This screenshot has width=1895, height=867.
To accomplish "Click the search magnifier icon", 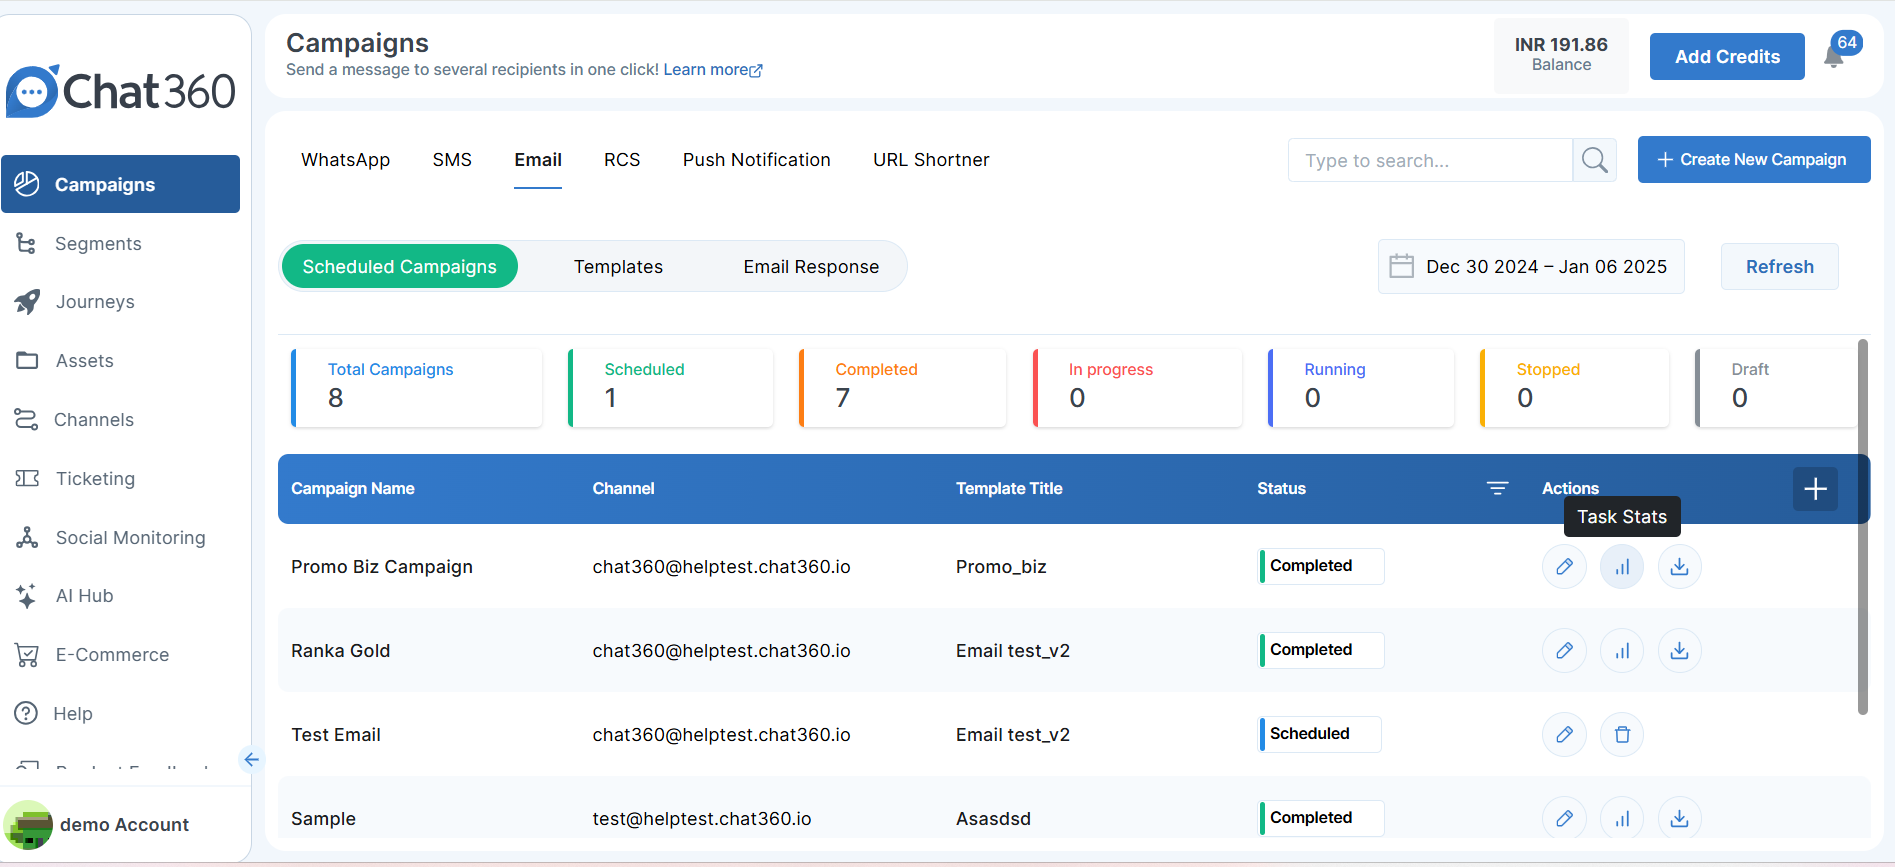I will tap(1595, 160).
